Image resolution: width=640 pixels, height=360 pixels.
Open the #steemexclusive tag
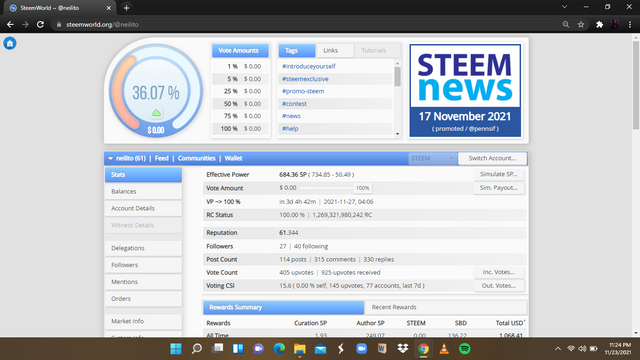click(x=305, y=79)
